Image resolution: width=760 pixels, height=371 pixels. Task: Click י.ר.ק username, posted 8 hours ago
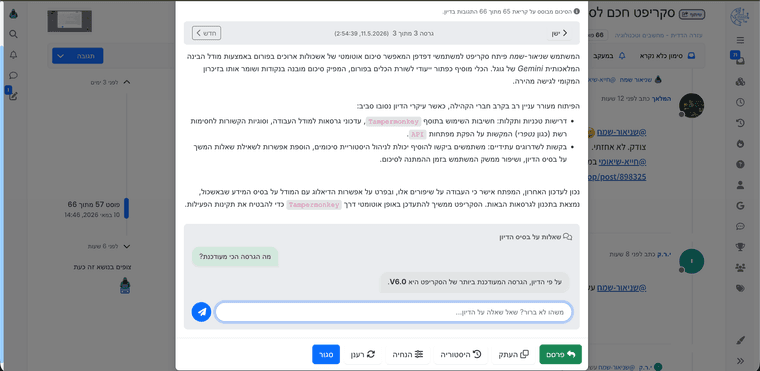pyautogui.click(x=665, y=254)
